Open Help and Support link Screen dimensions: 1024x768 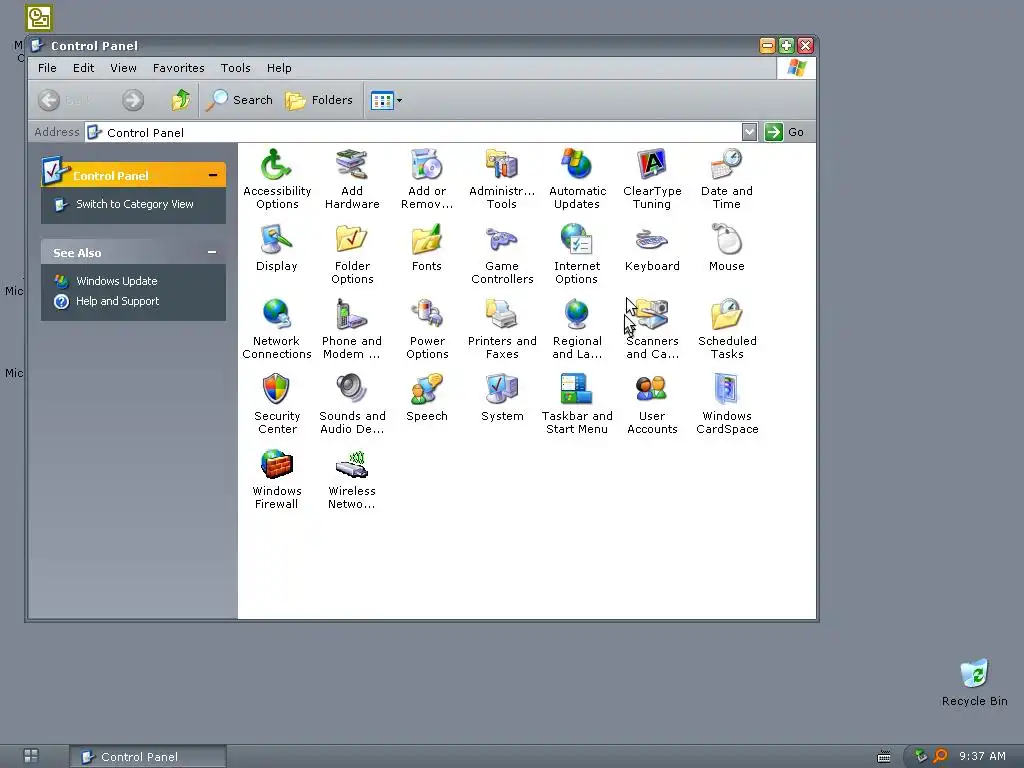[x=118, y=301]
